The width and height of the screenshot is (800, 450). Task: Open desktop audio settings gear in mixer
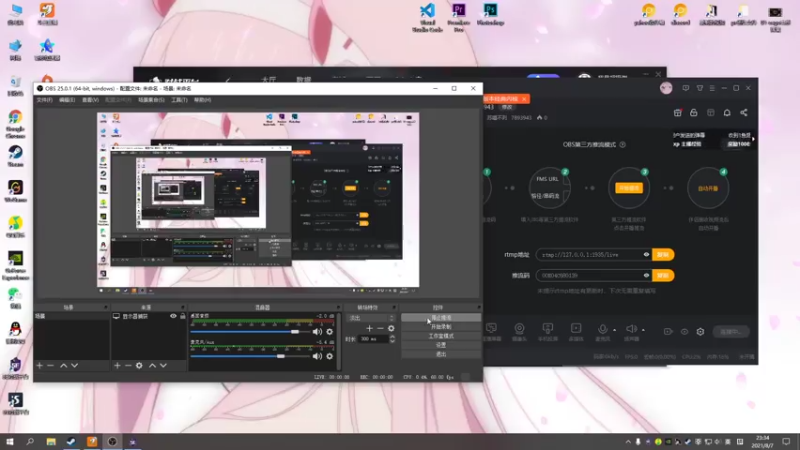click(x=330, y=332)
